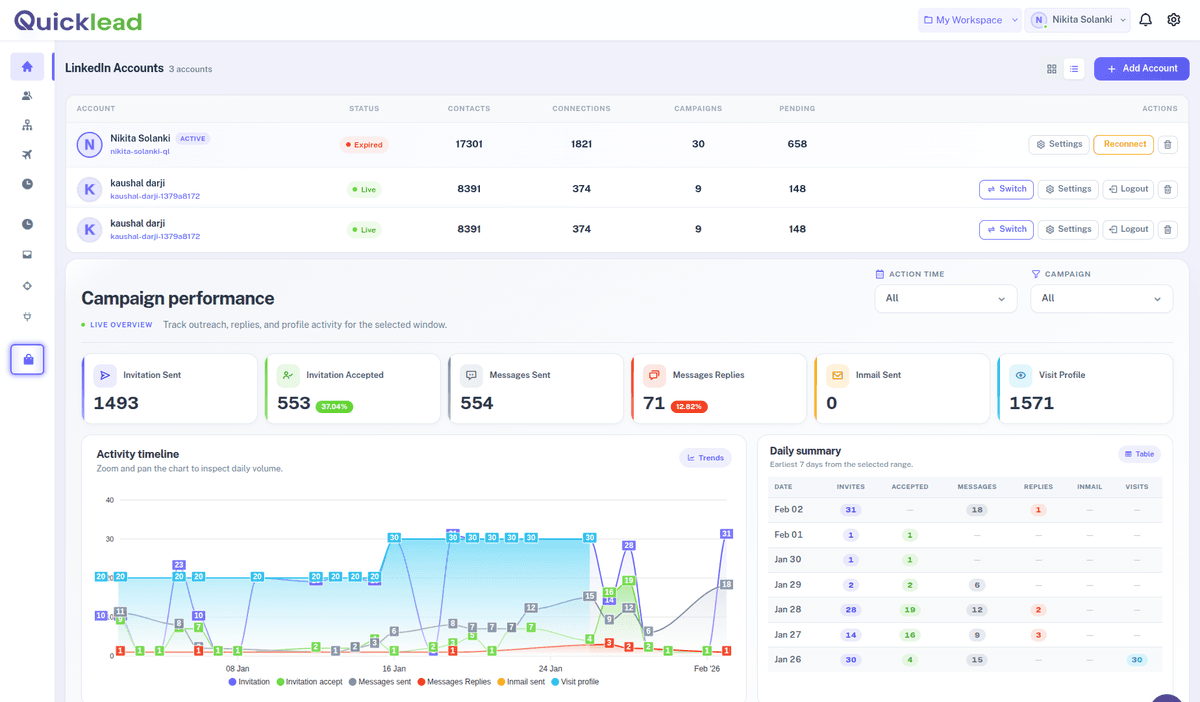
Task: Toggle the Visit profile legend series
Action: (x=575, y=682)
